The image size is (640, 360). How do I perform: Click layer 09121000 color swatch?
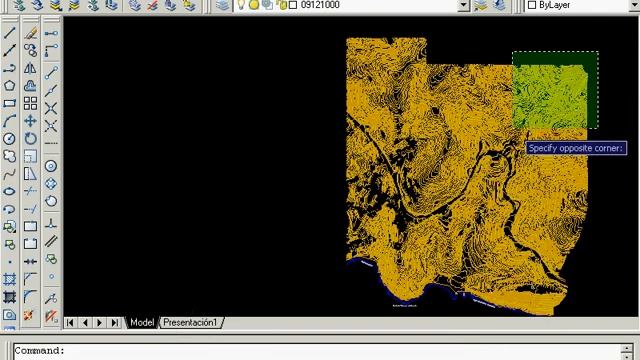point(293,5)
